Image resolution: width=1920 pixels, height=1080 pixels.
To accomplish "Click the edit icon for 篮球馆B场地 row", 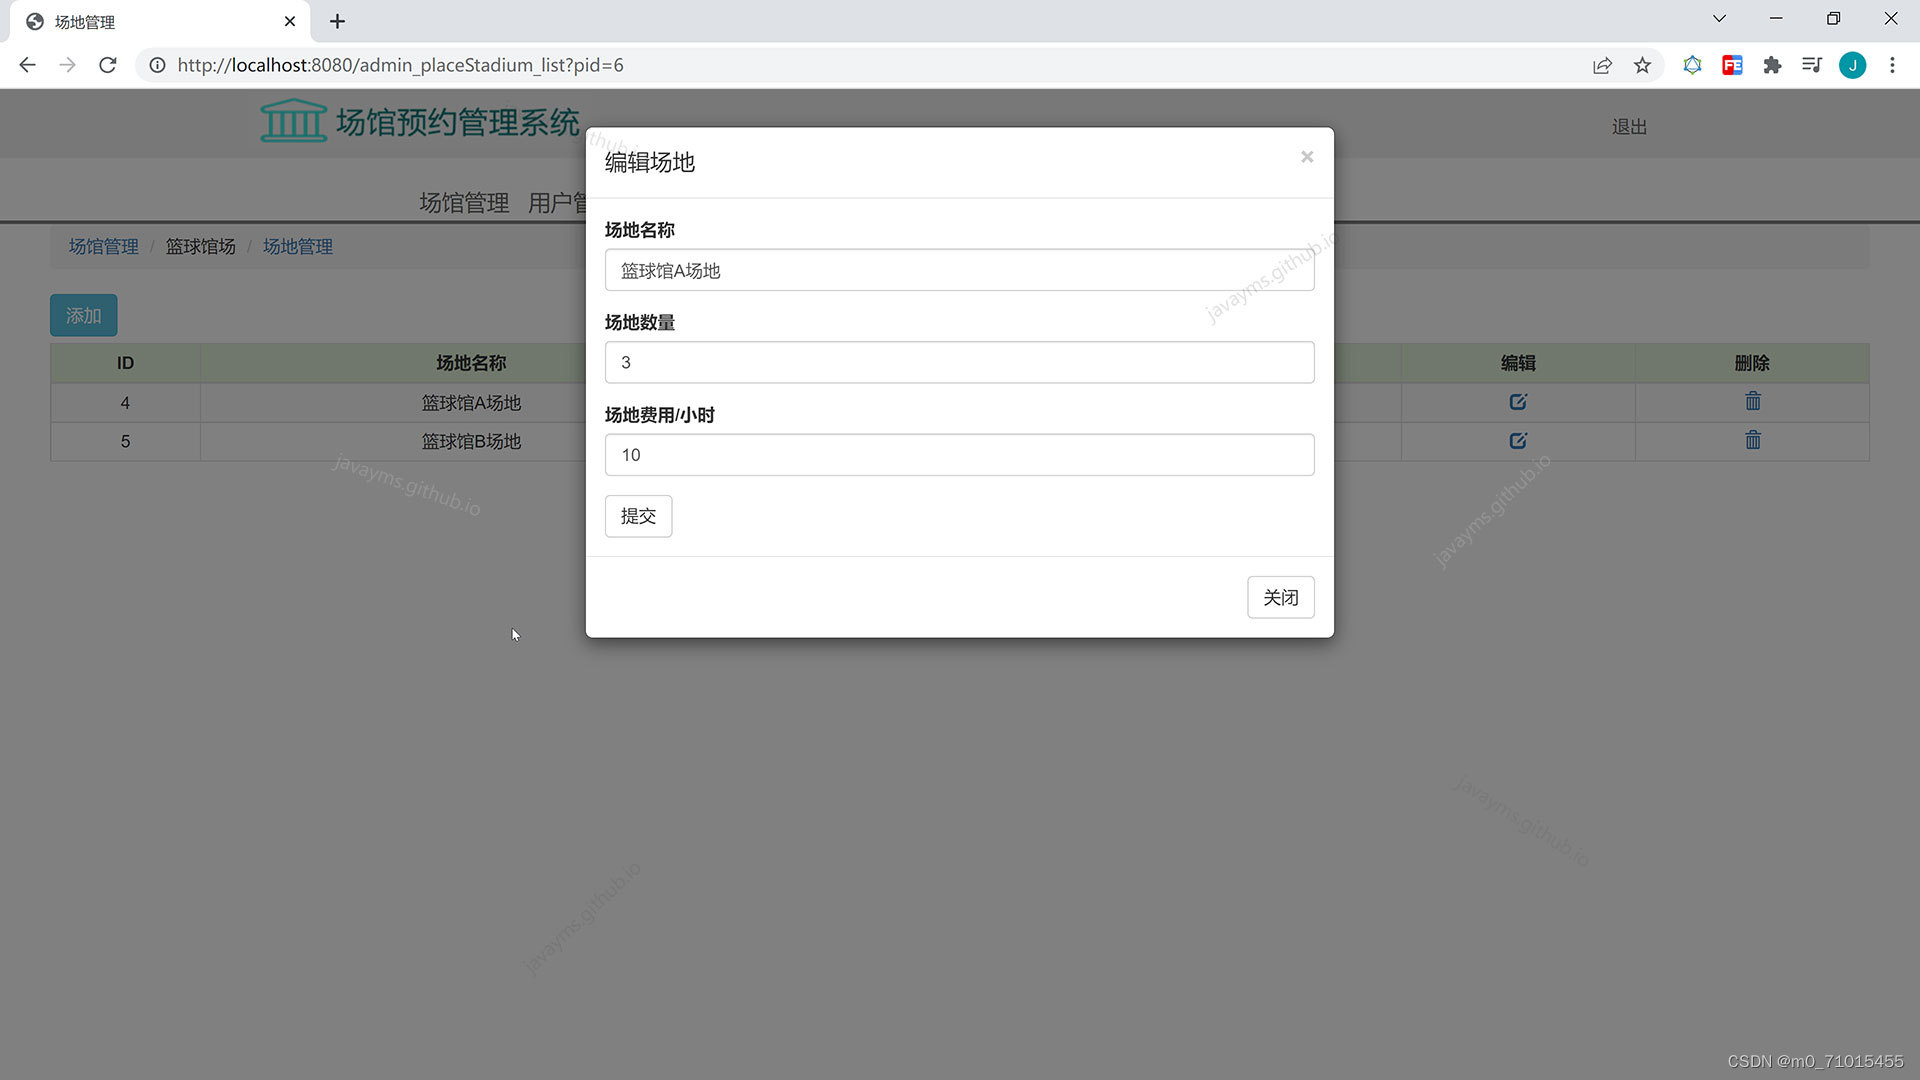I will (1517, 441).
